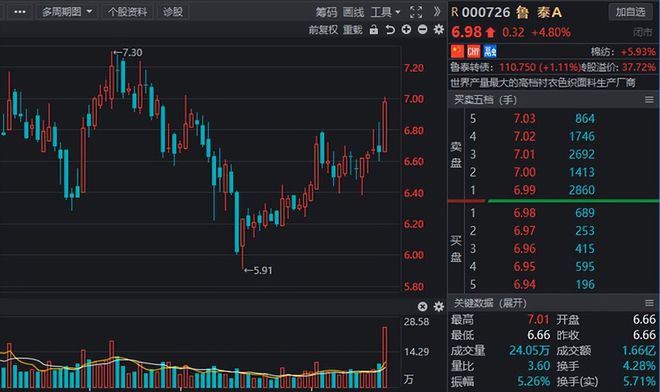The height and width of the screenshot is (392, 660).
Task: Zoom out chart with minus icon
Action: [423, 29]
